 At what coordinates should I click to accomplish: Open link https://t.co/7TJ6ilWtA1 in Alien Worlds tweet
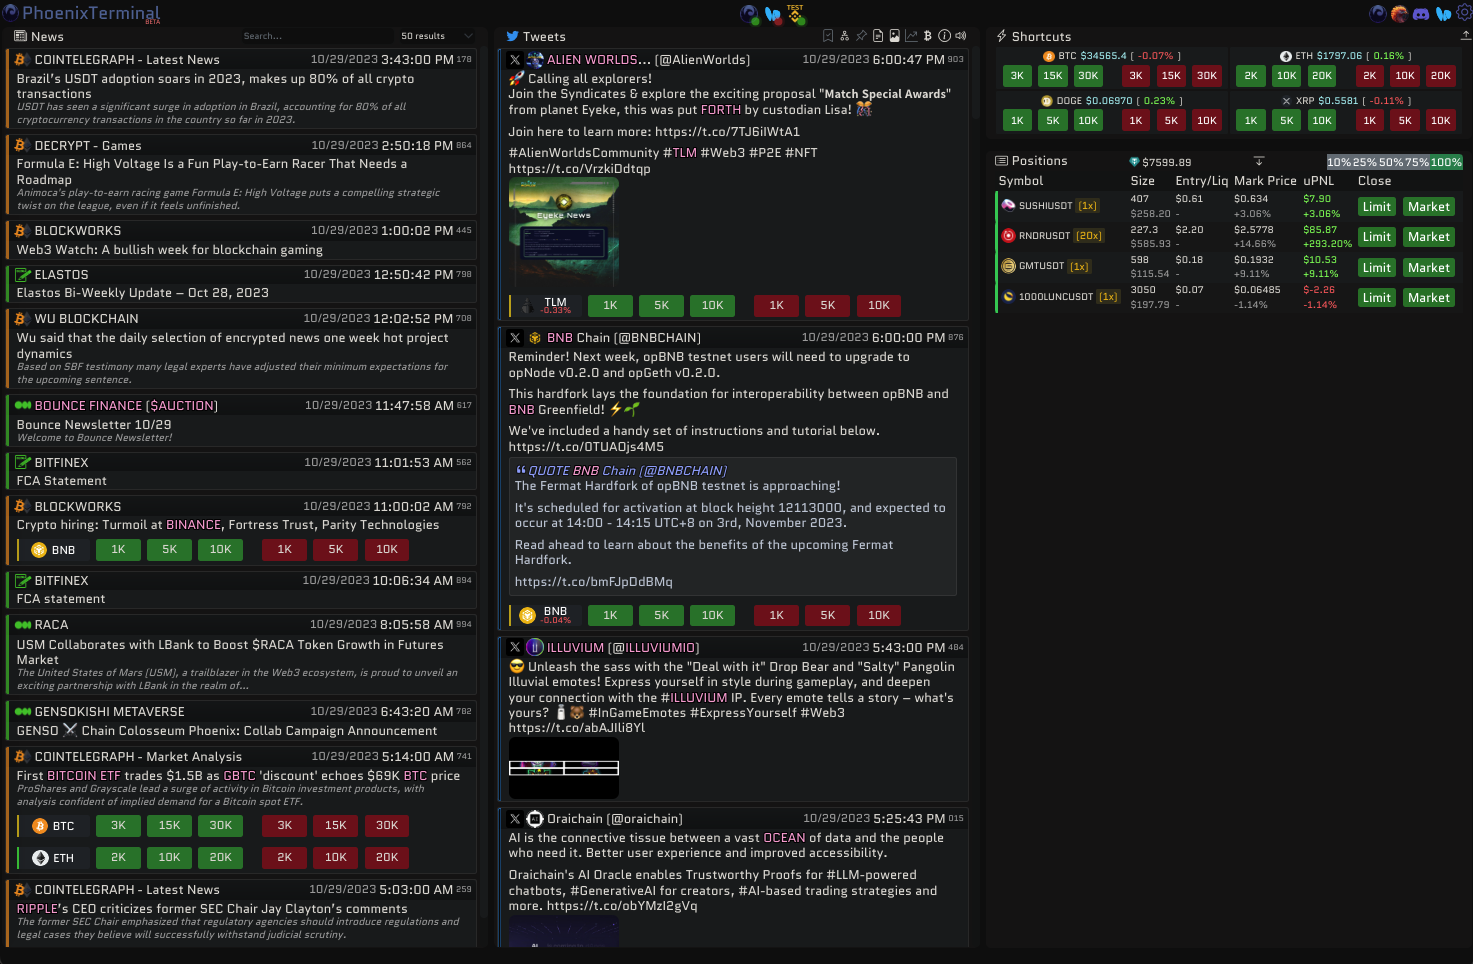pyautogui.click(x=727, y=132)
